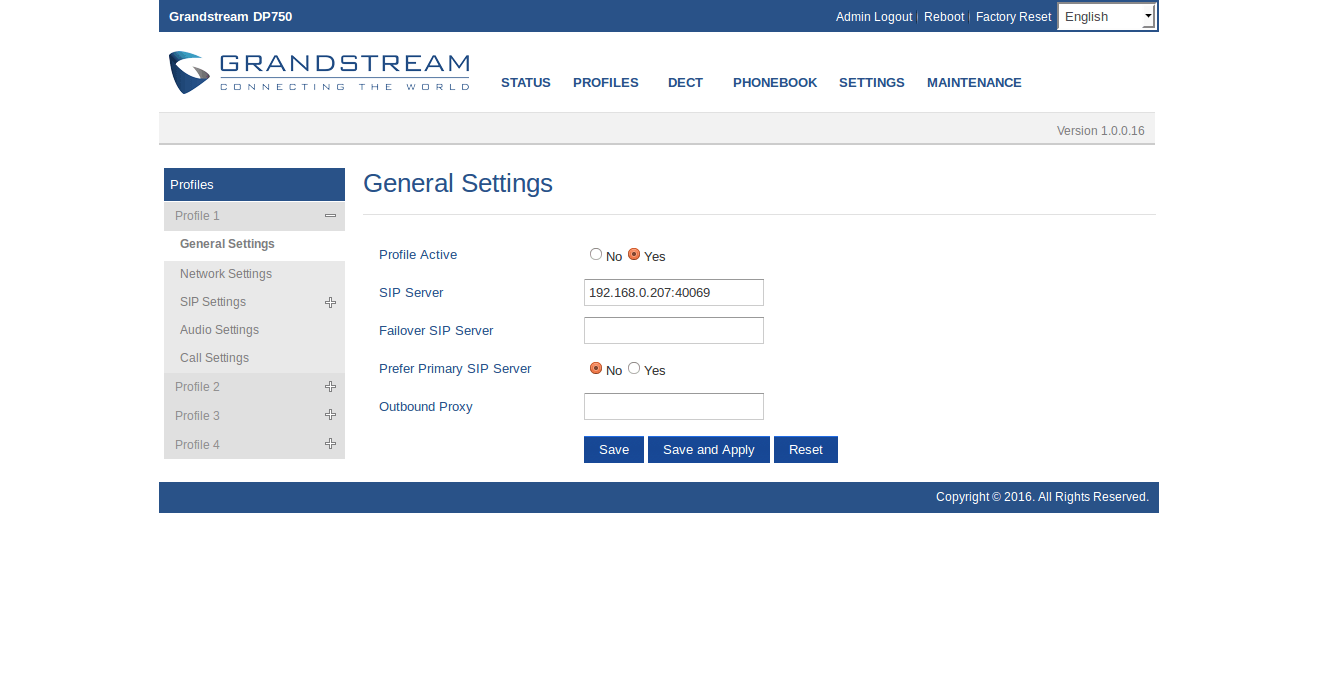Expand Profile 4 plus icon
This screenshot has height=673, width=1317.
pyautogui.click(x=330, y=444)
